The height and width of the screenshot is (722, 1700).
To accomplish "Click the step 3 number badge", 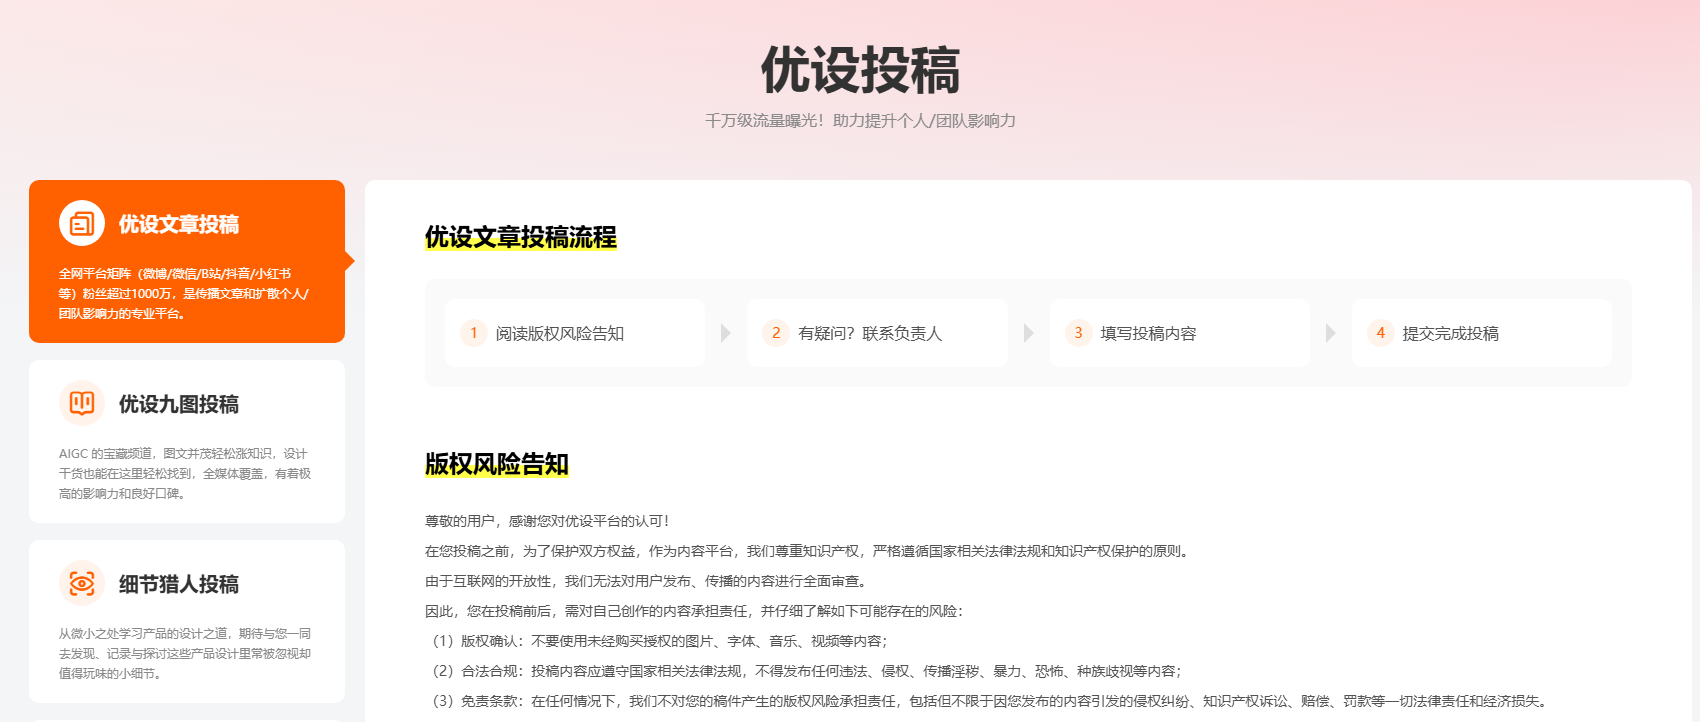I will (1078, 333).
